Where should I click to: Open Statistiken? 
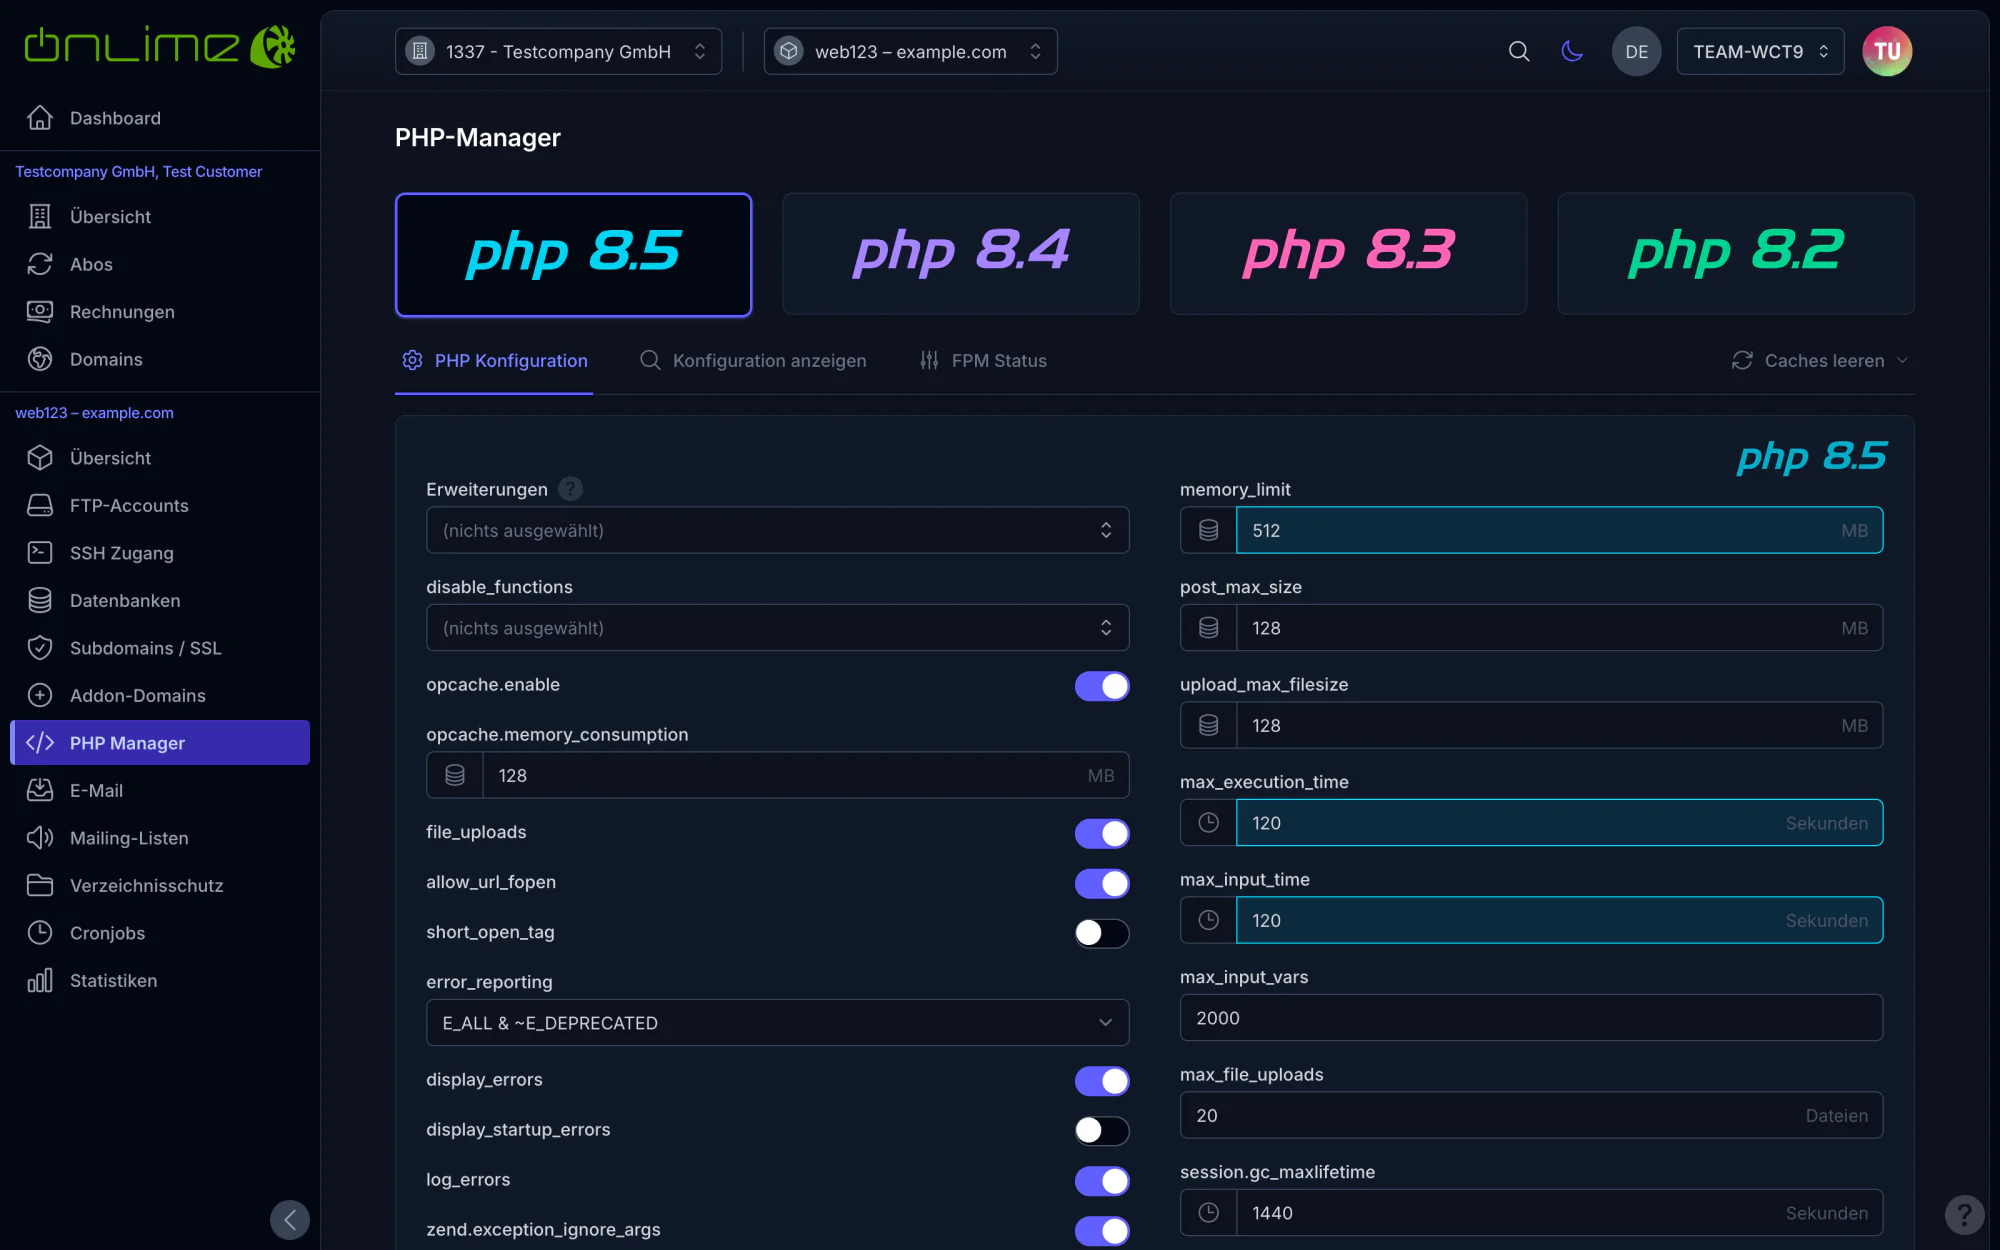tap(160, 980)
